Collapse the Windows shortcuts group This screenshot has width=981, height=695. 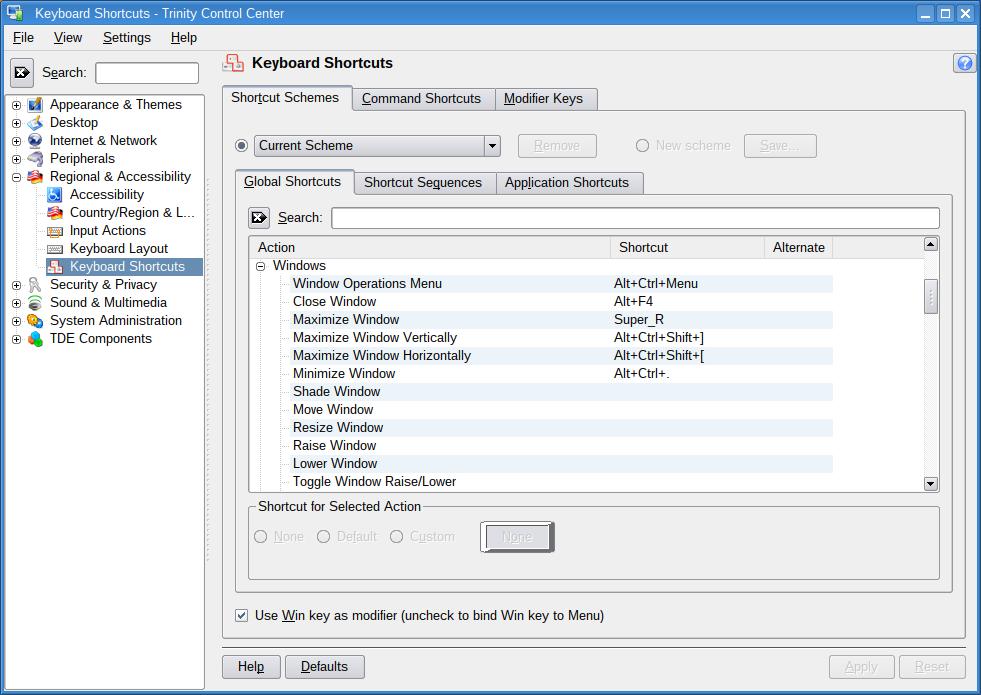pos(261,266)
